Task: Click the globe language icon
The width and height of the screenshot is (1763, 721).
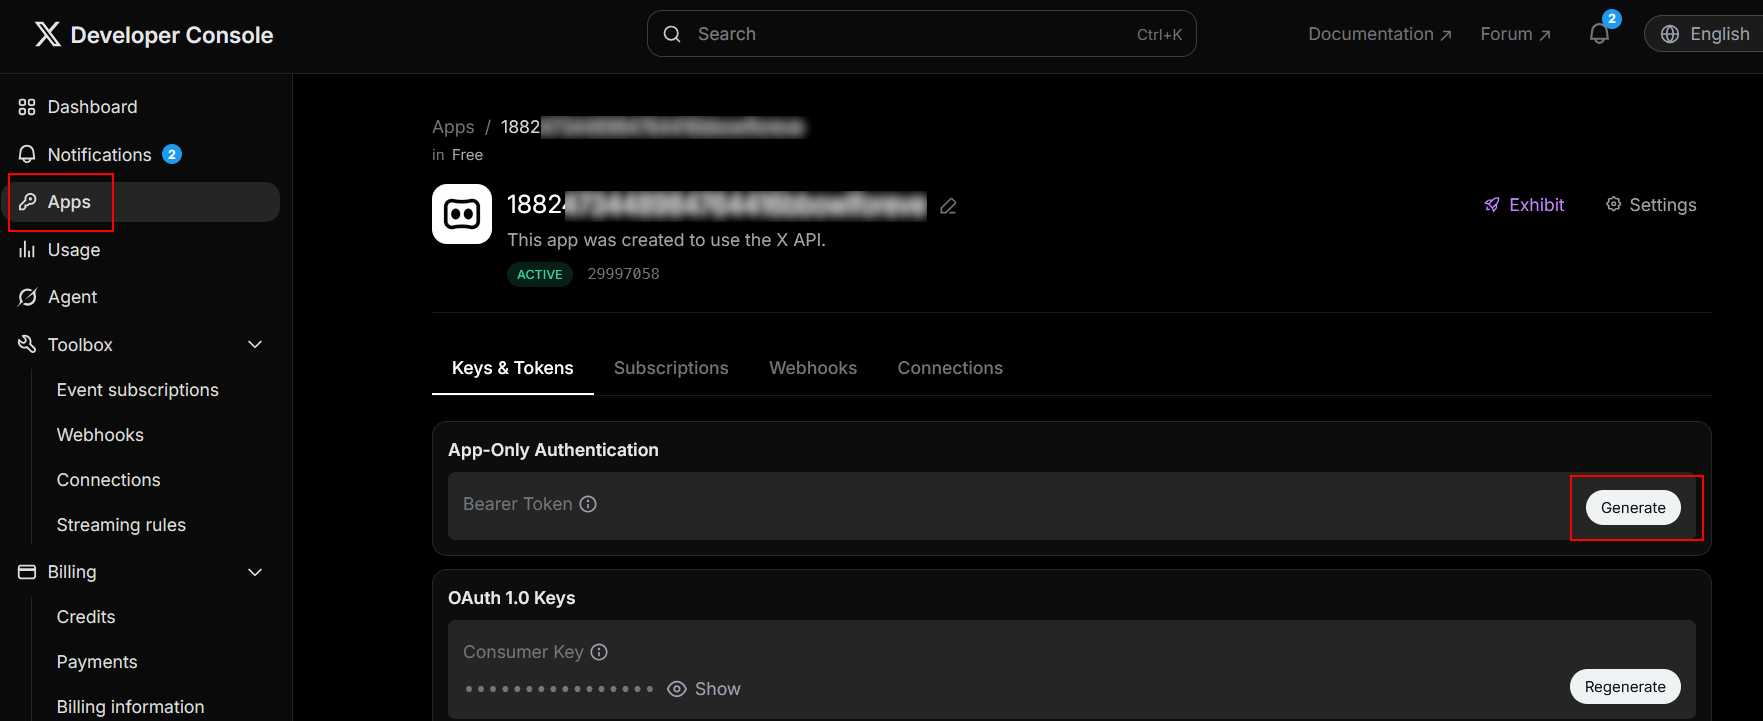Action: 1670,34
